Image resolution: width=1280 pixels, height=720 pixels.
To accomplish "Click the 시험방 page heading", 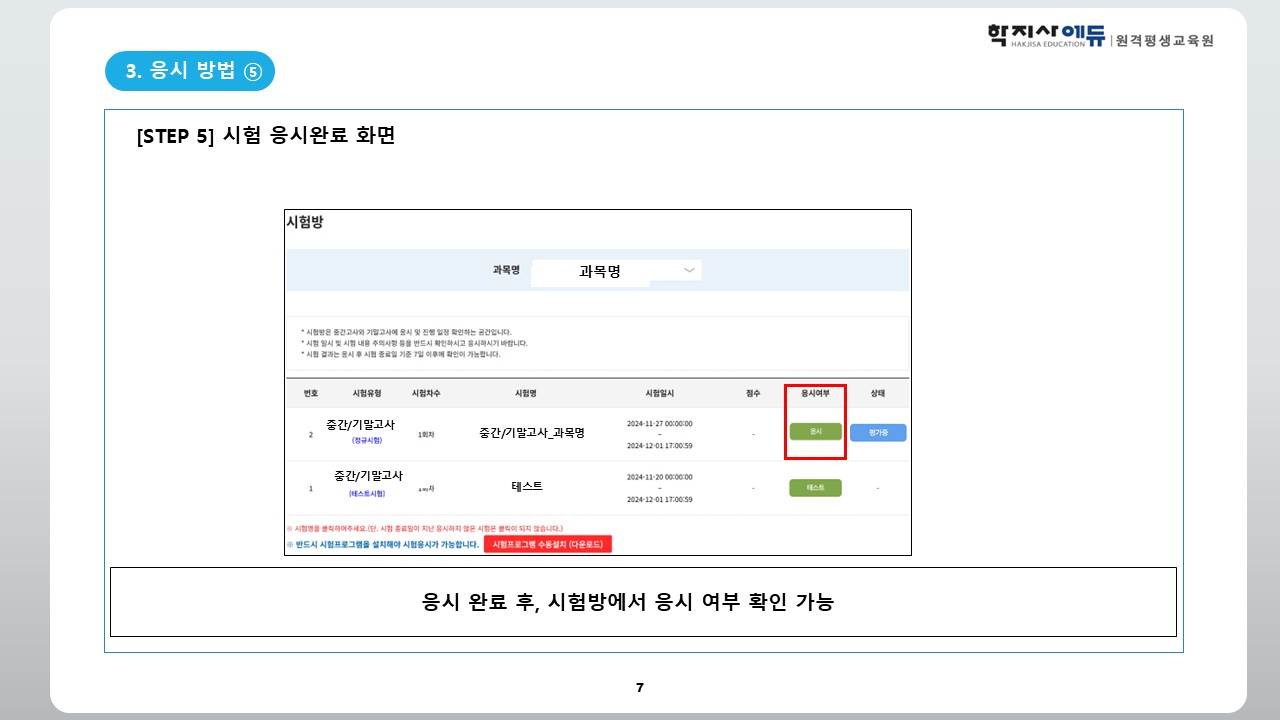I will 305,222.
